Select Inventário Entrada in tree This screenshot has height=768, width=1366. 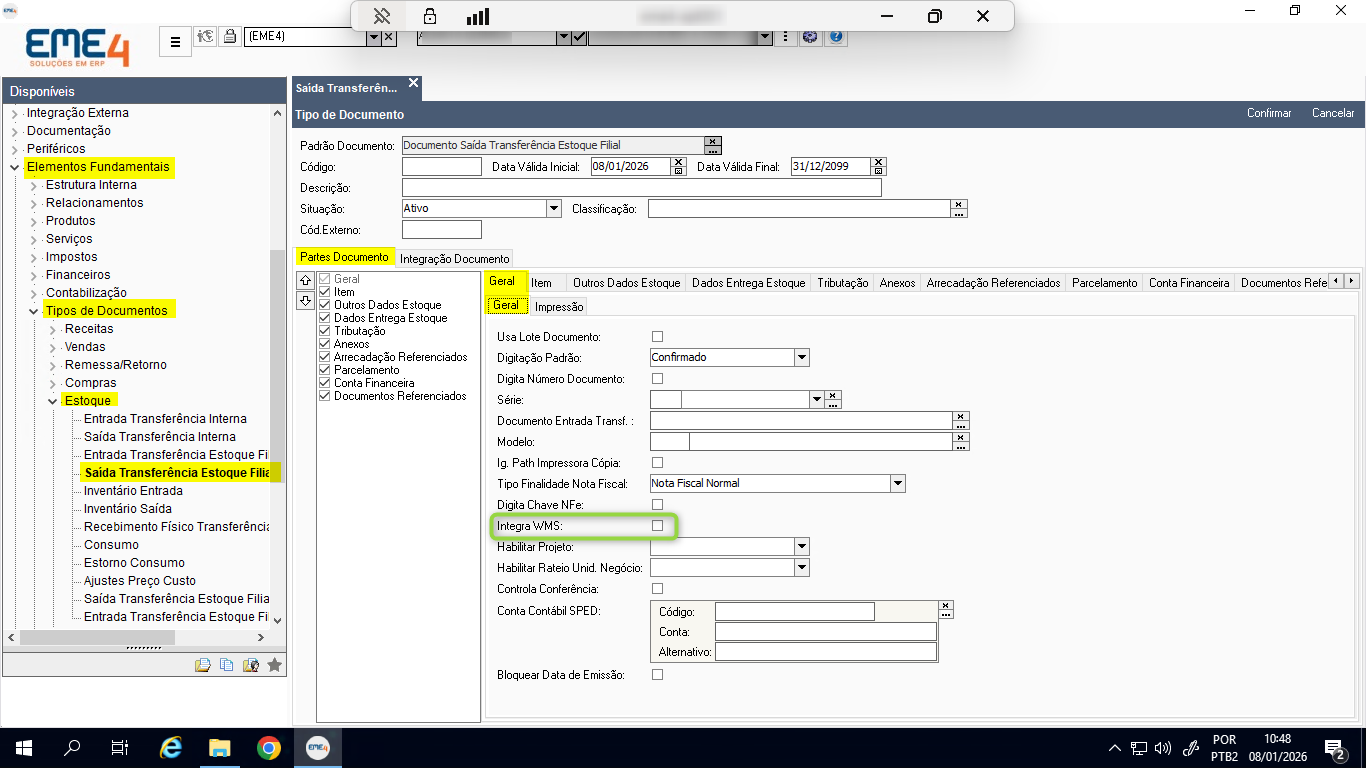[133, 491]
